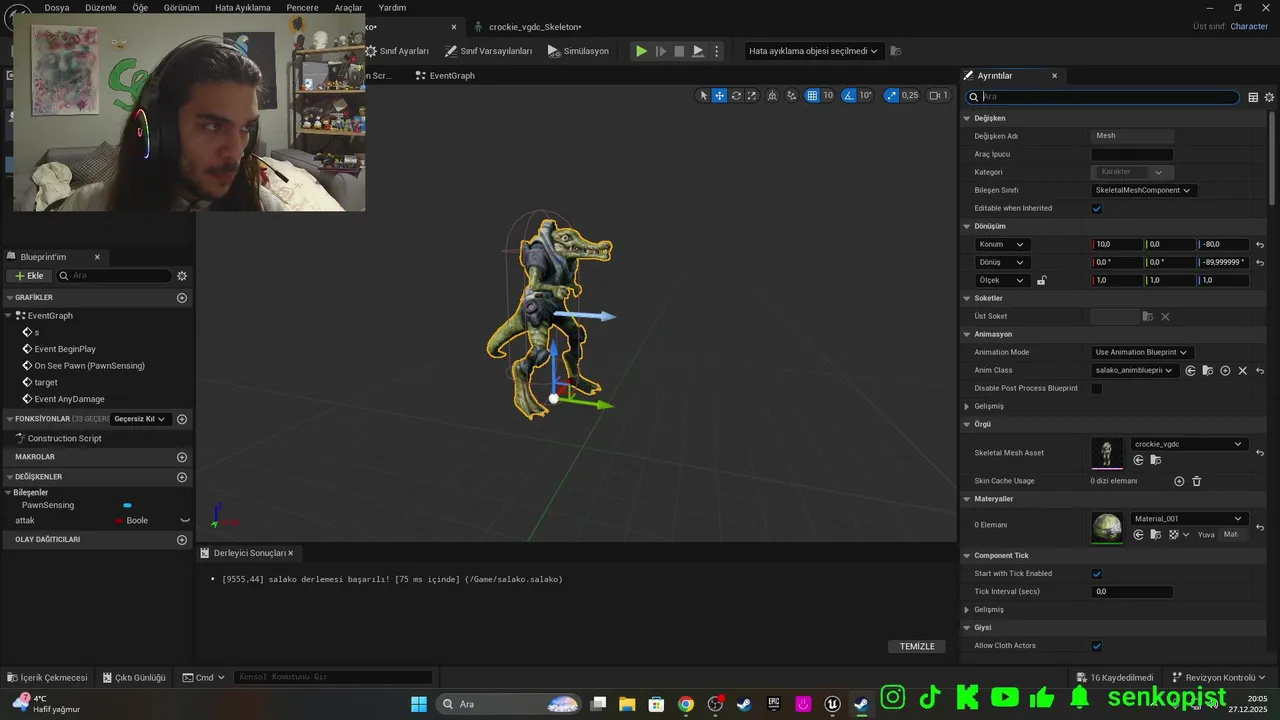Toggle scale snapping icon
The image size is (1280, 720).
pos(890,96)
